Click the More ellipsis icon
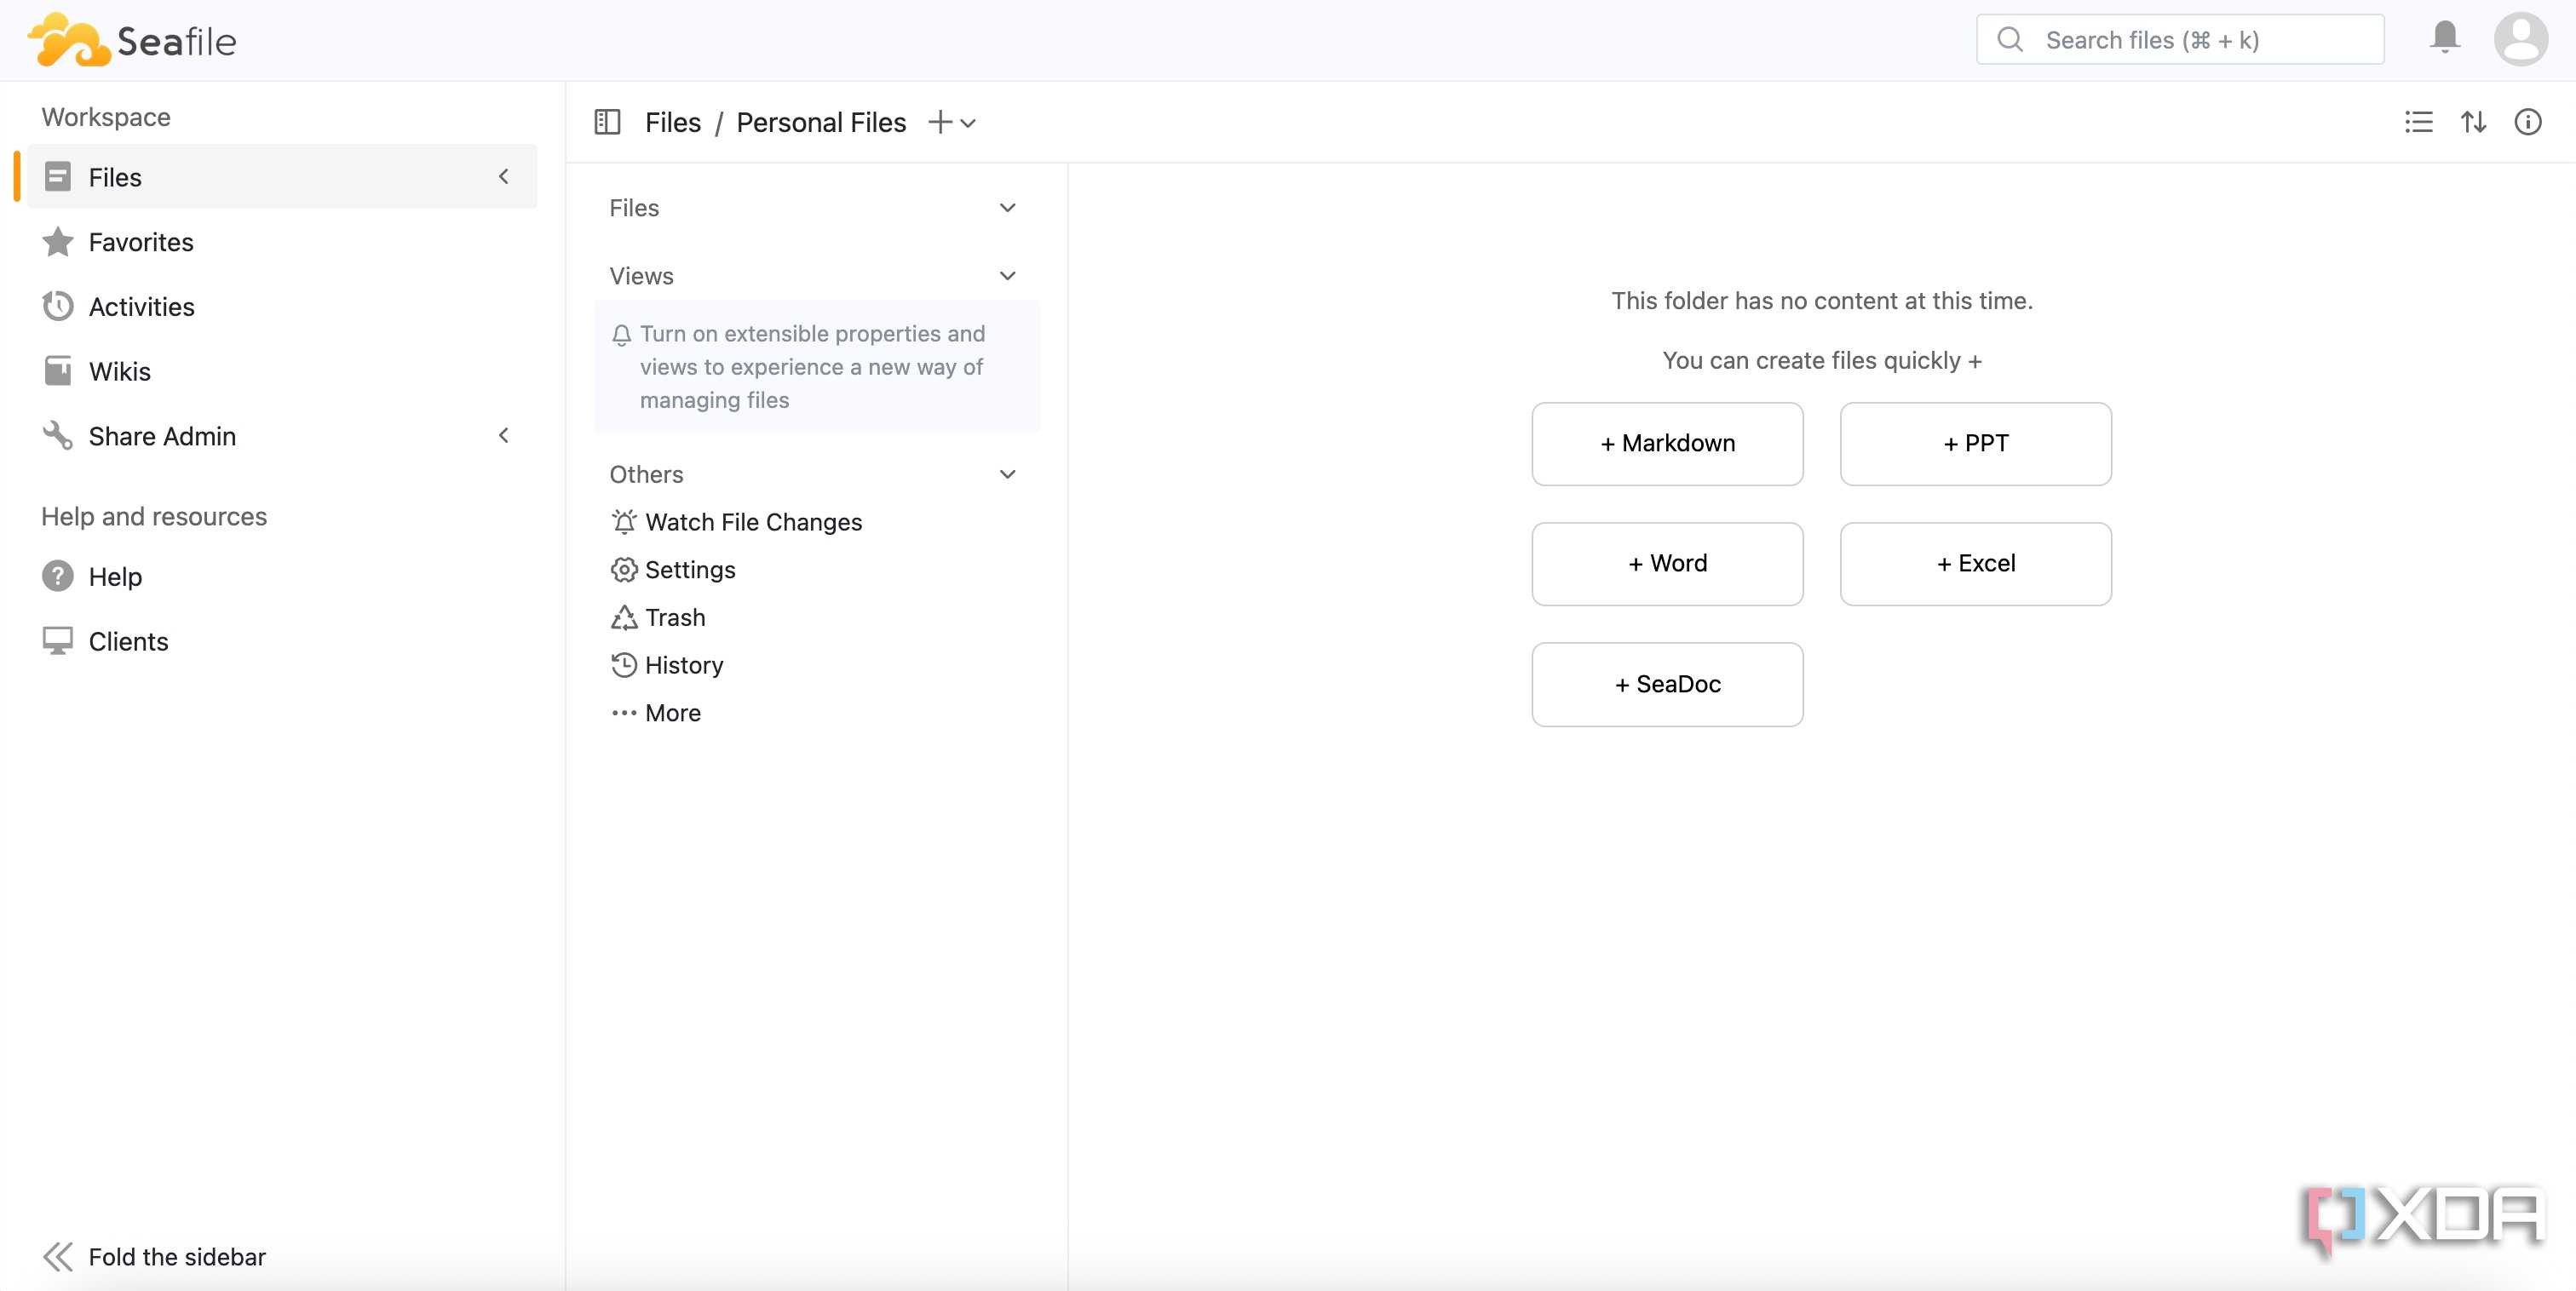Screen dimensions: 2576x1291 click(x=624, y=713)
